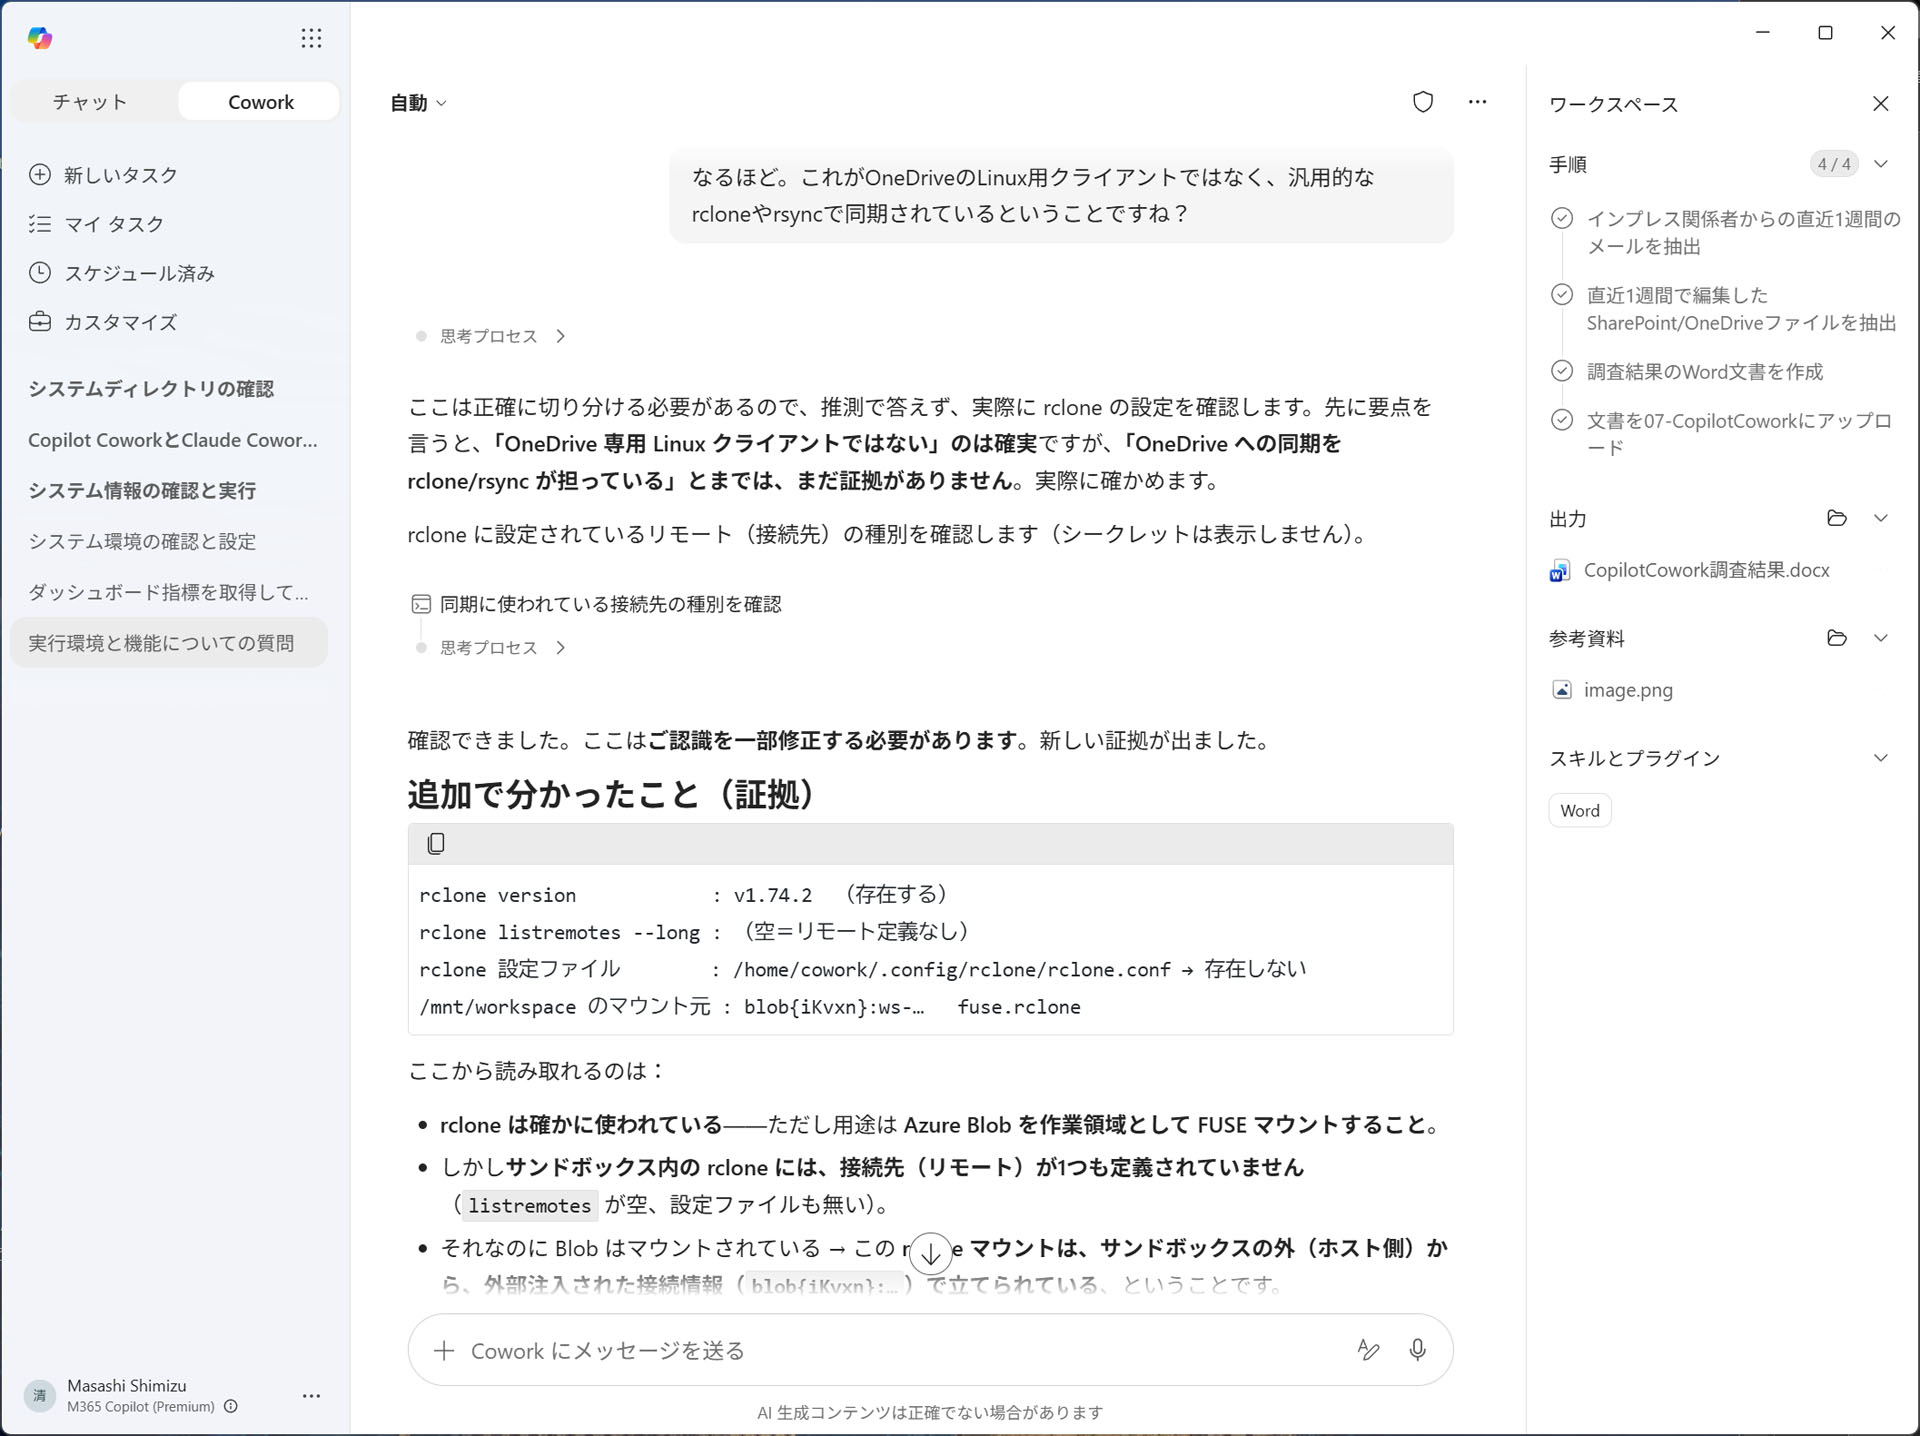Image resolution: width=1920 pixels, height=1436 pixels.
Task: Open task Copilot CoworkとClaude Cowor...
Action: pos(172,440)
